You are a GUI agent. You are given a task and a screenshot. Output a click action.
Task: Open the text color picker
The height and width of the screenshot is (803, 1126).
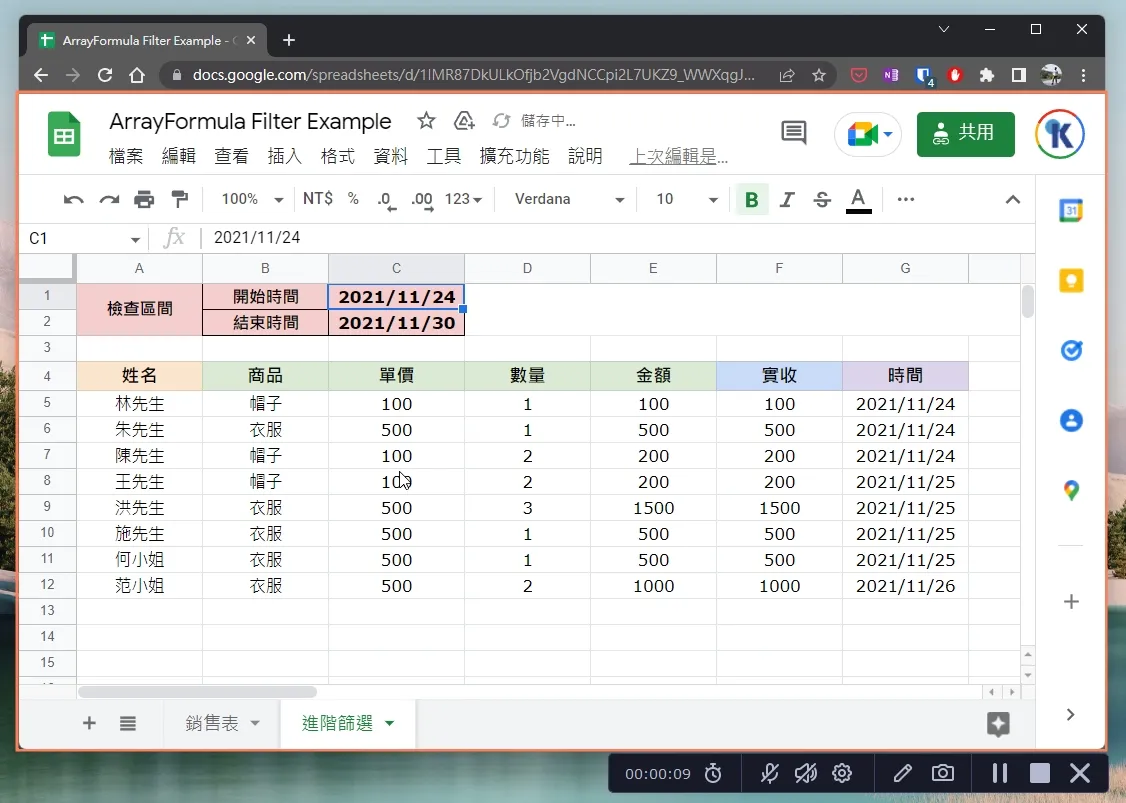coord(858,200)
